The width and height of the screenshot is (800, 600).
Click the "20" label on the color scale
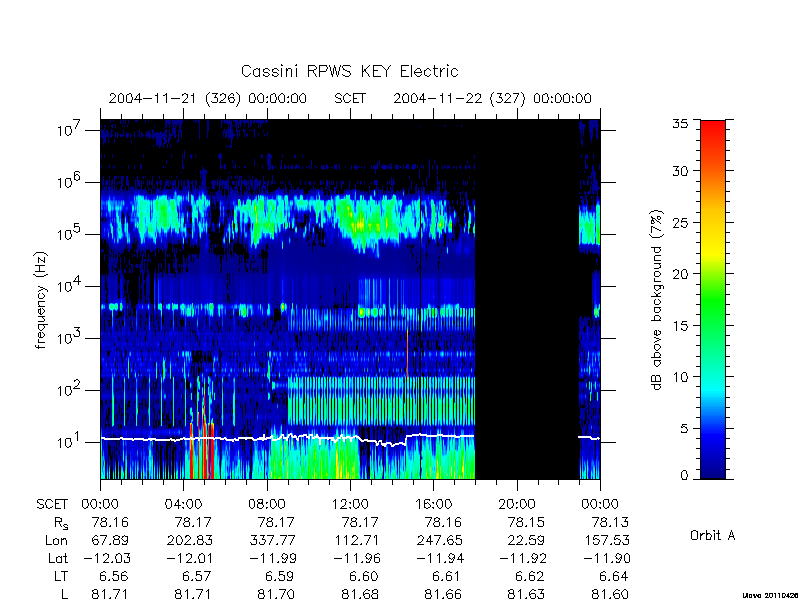680,274
